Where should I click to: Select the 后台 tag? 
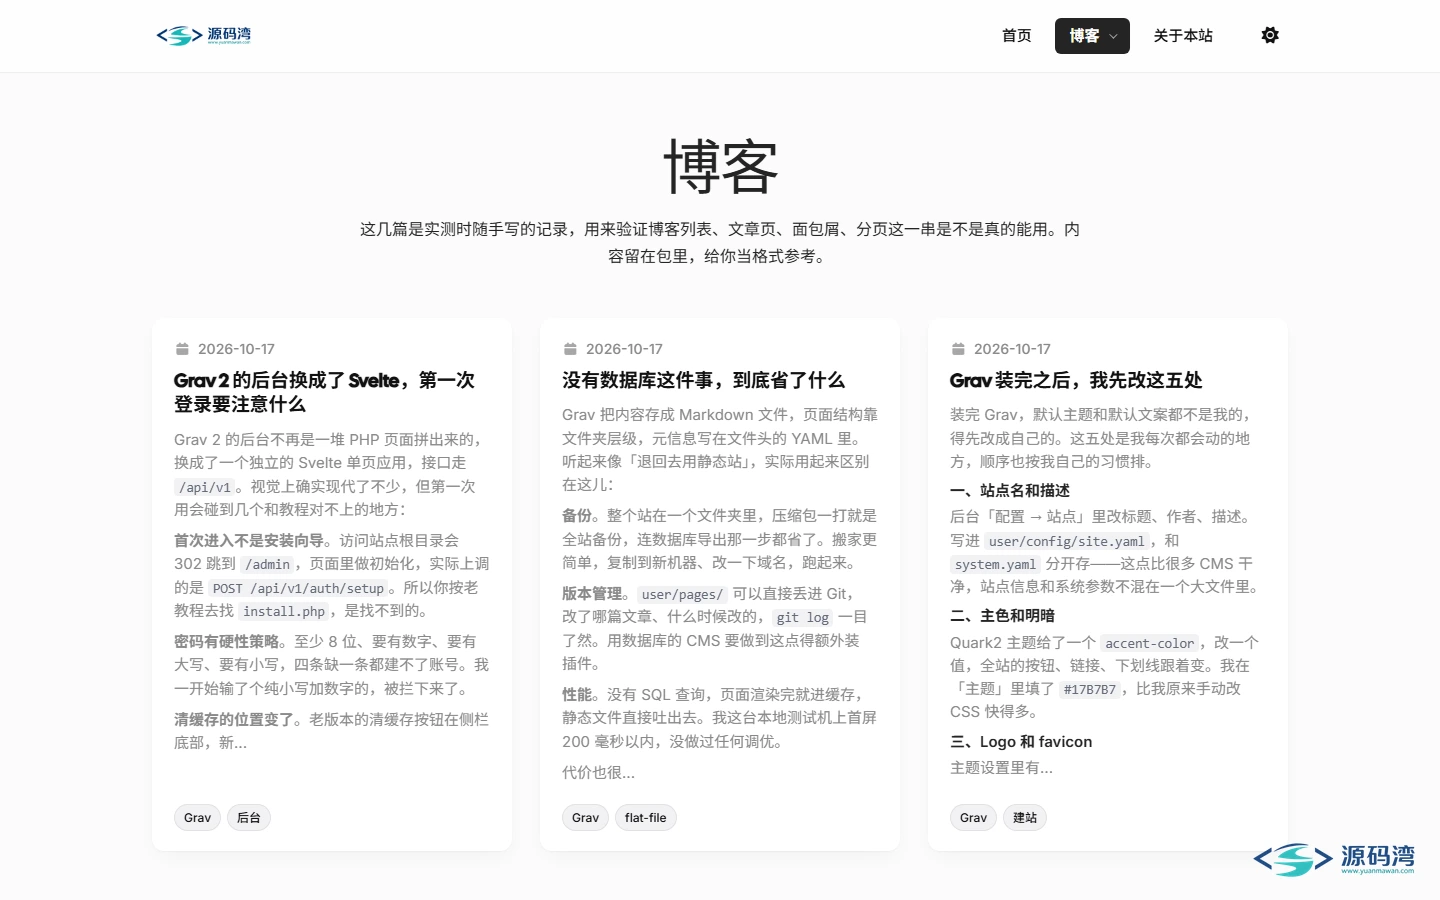click(249, 818)
